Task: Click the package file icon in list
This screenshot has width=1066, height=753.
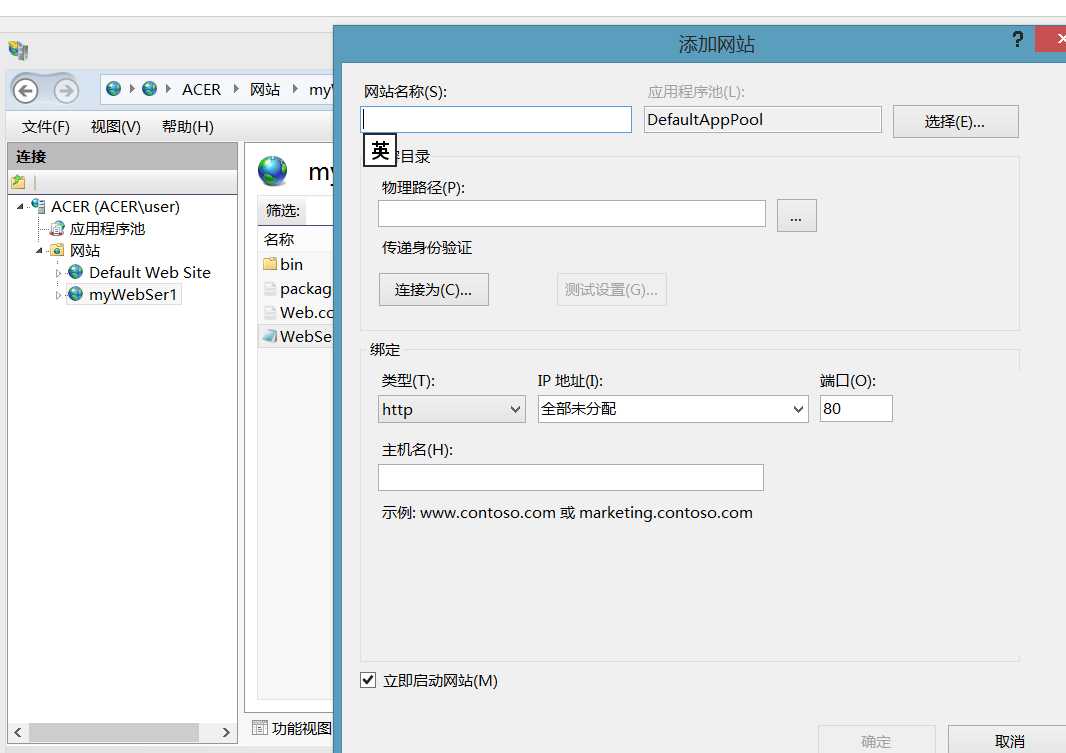Action: click(270, 288)
